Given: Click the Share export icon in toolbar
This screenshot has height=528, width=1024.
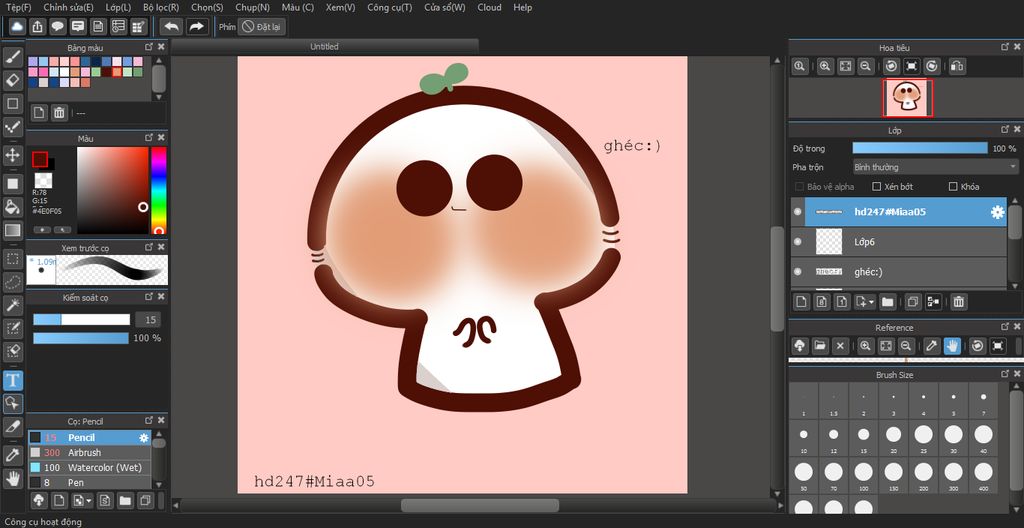Looking at the screenshot, I should (x=38, y=27).
